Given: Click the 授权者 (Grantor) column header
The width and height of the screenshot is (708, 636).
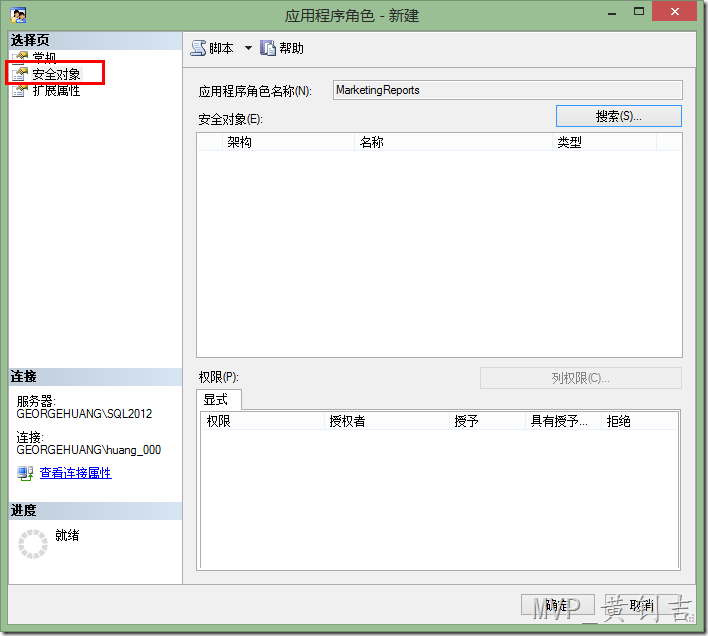Looking at the screenshot, I should pos(387,421).
